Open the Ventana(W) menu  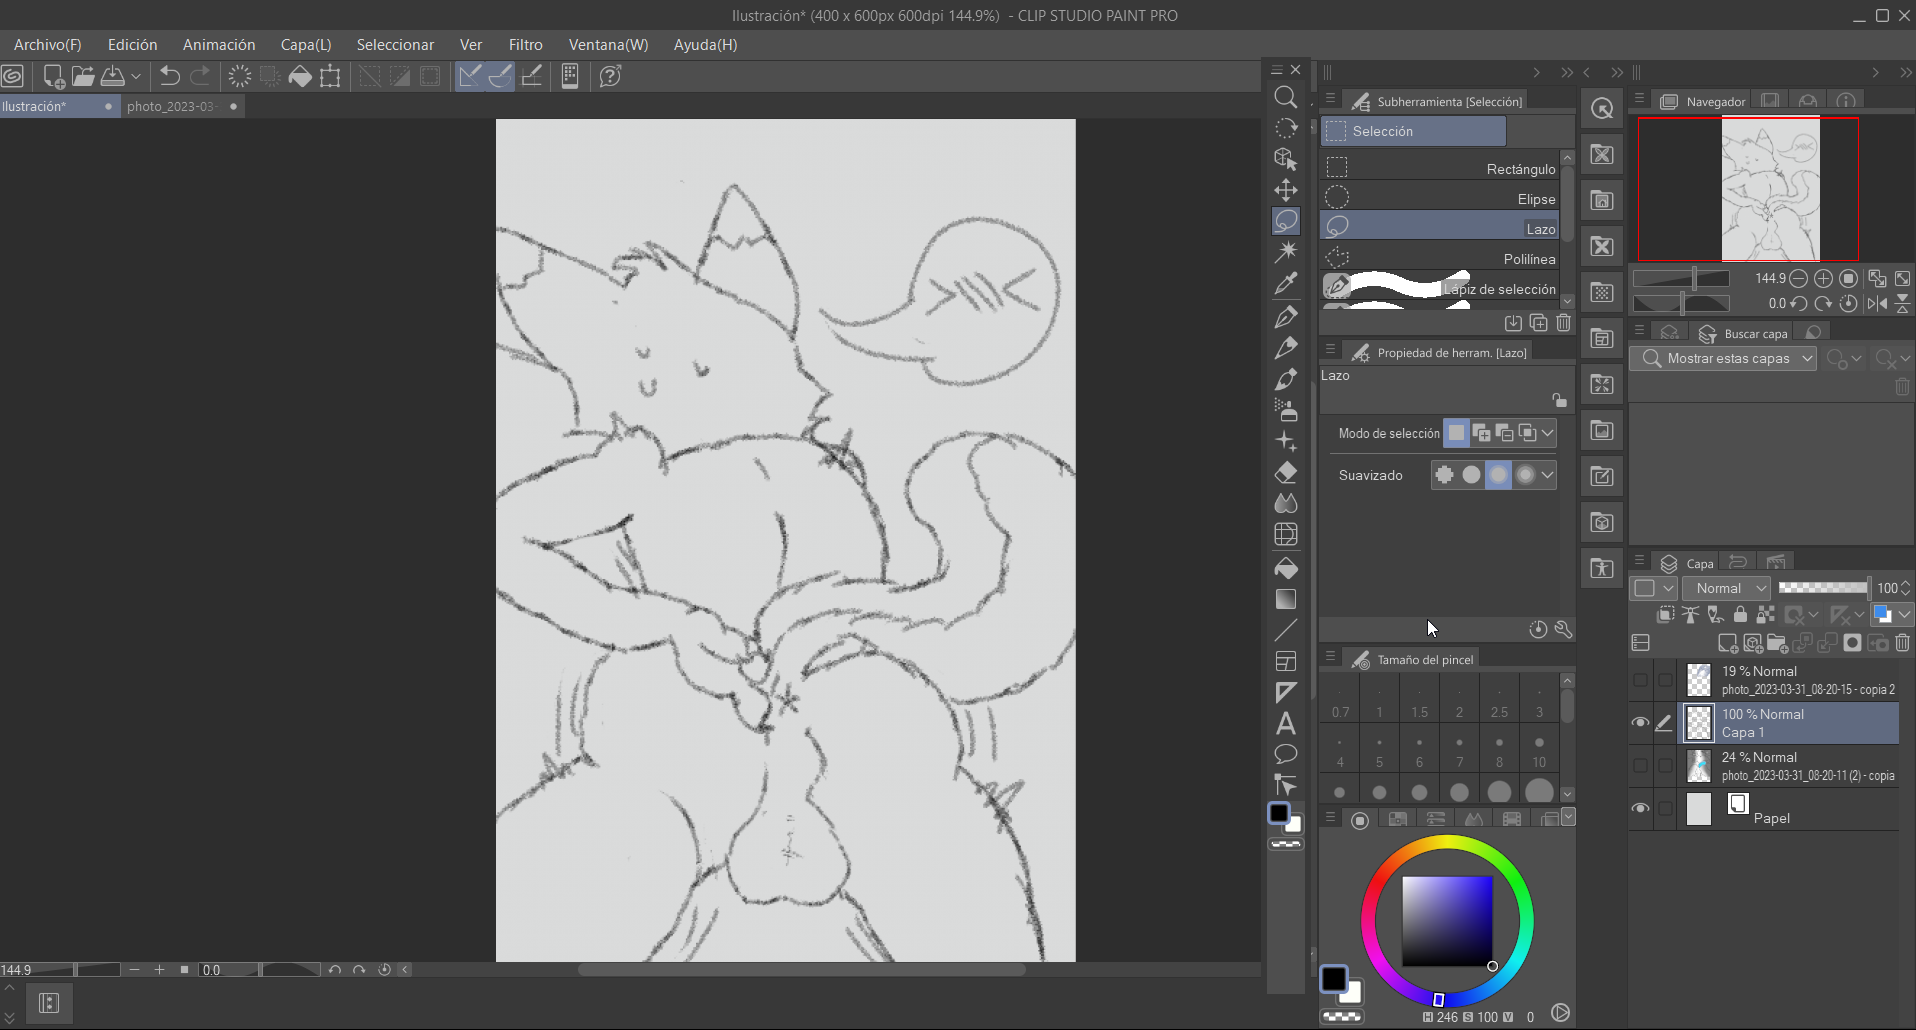(x=609, y=44)
